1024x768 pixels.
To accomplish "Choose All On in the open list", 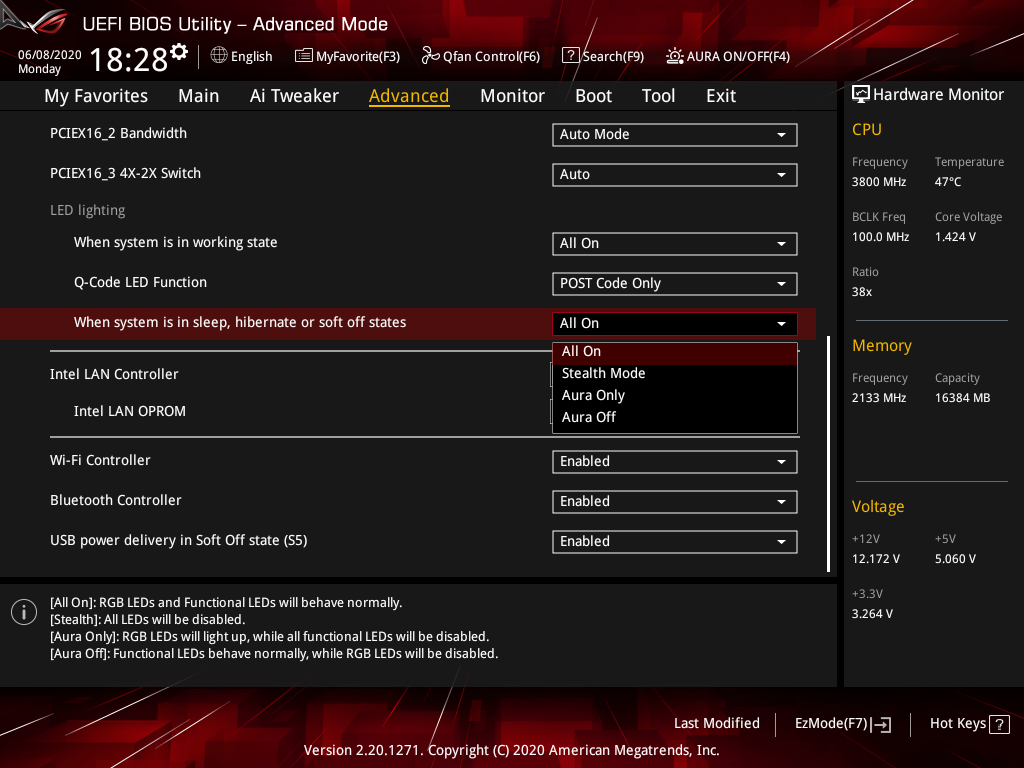I will tap(675, 352).
